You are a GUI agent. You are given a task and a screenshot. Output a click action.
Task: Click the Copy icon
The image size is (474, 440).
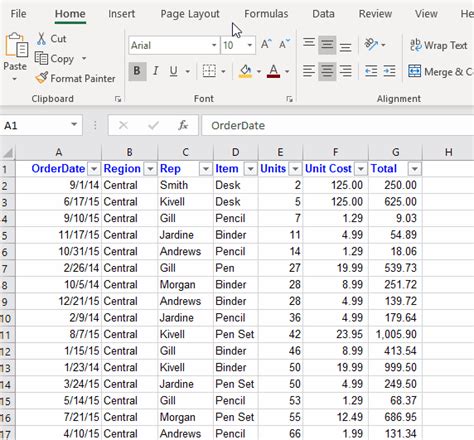(x=41, y=59)
